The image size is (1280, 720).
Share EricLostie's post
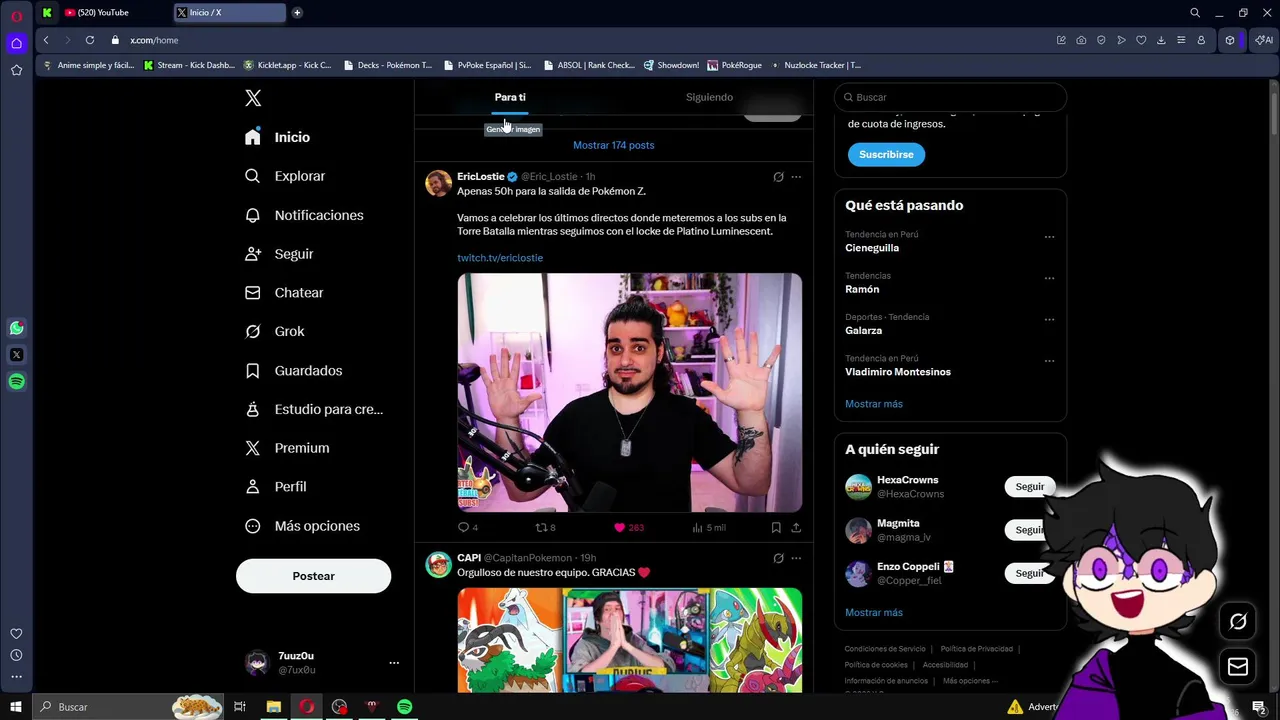pyautogui.click(x=796, y=527)
